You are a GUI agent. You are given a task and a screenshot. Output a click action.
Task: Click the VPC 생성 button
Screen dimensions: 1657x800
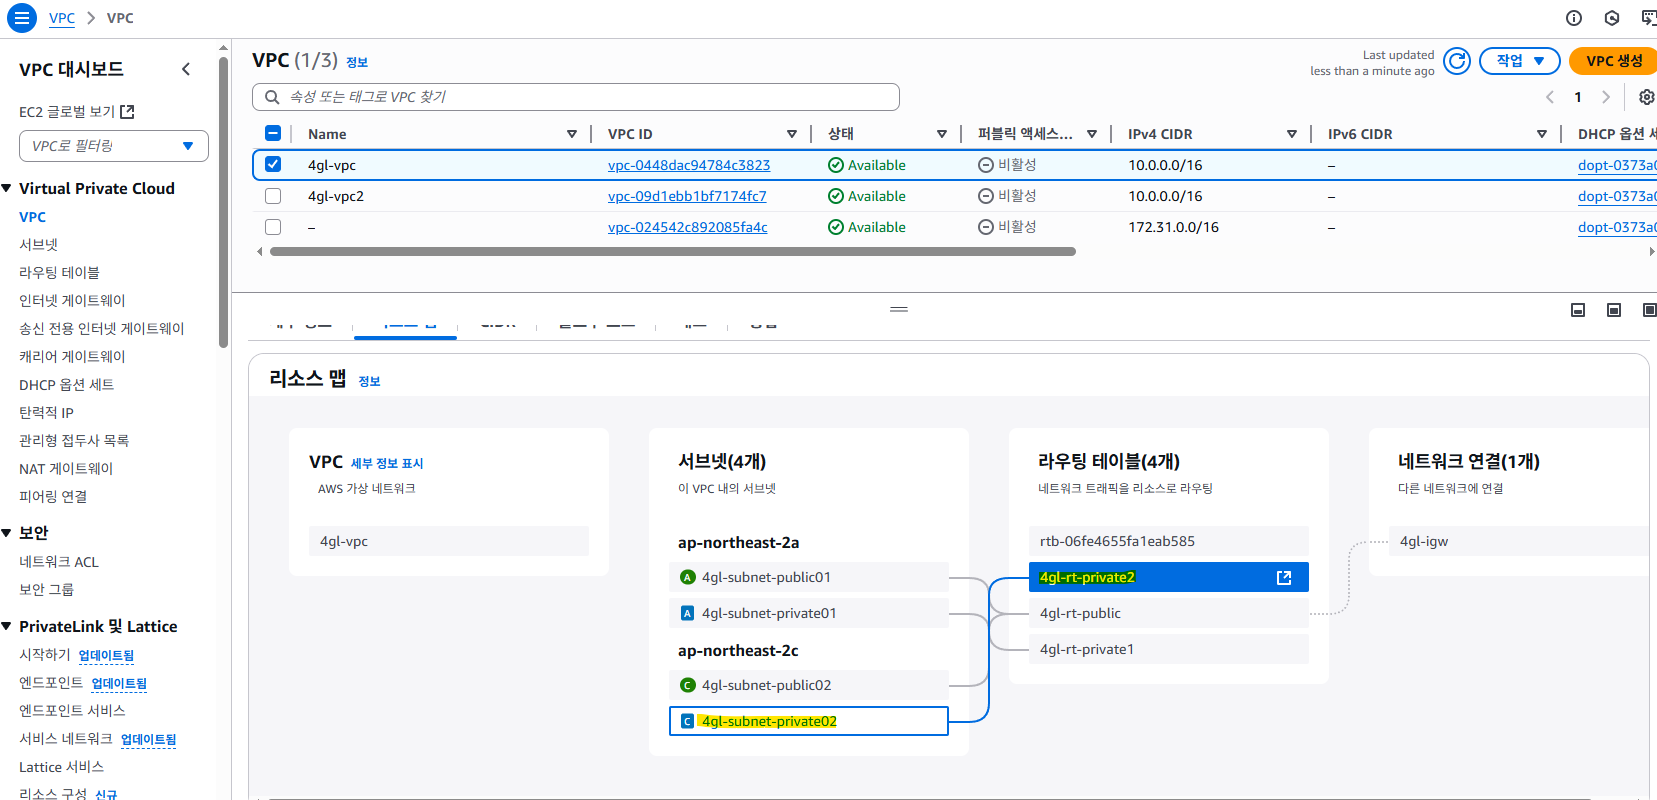1613,61
